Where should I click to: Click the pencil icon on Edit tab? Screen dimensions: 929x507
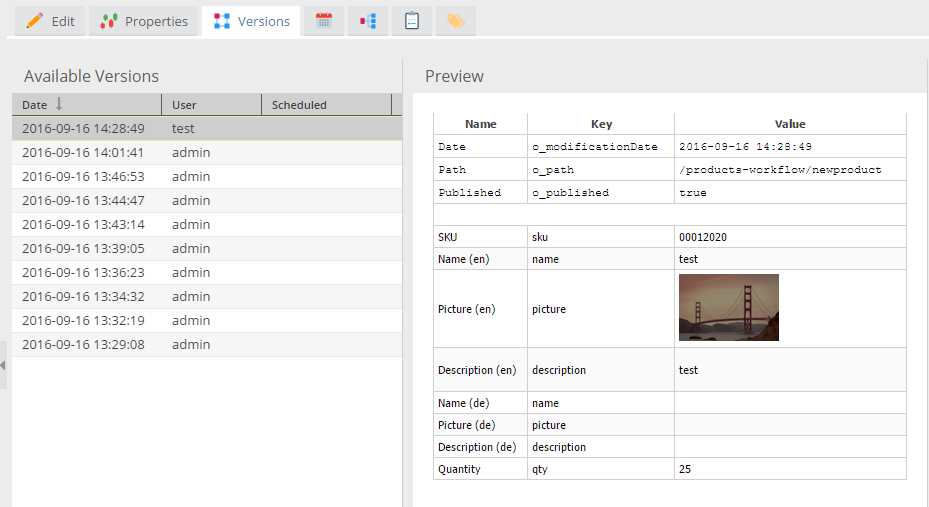tap(34, 21)
